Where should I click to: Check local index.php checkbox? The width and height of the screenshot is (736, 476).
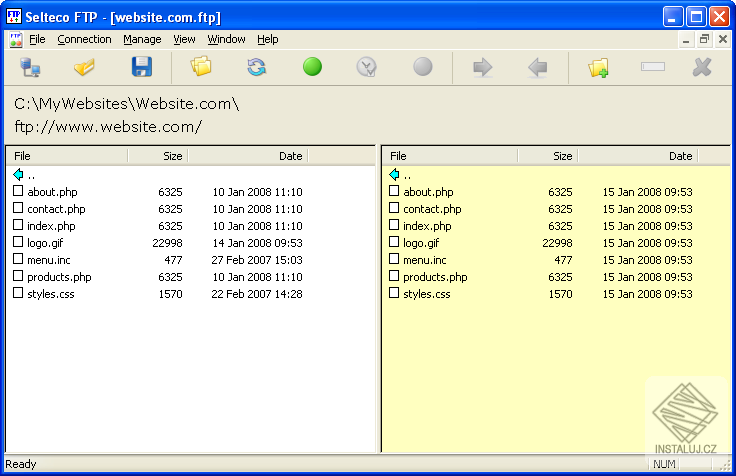click(x=18, y=224)
